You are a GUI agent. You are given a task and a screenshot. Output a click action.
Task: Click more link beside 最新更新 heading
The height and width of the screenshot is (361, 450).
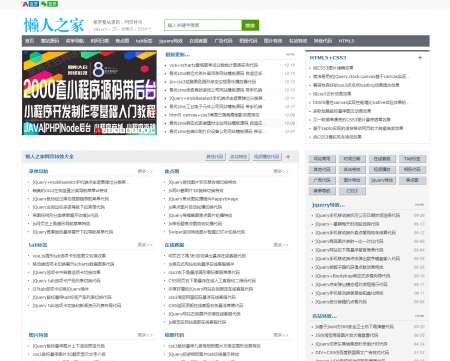point(290,54)
